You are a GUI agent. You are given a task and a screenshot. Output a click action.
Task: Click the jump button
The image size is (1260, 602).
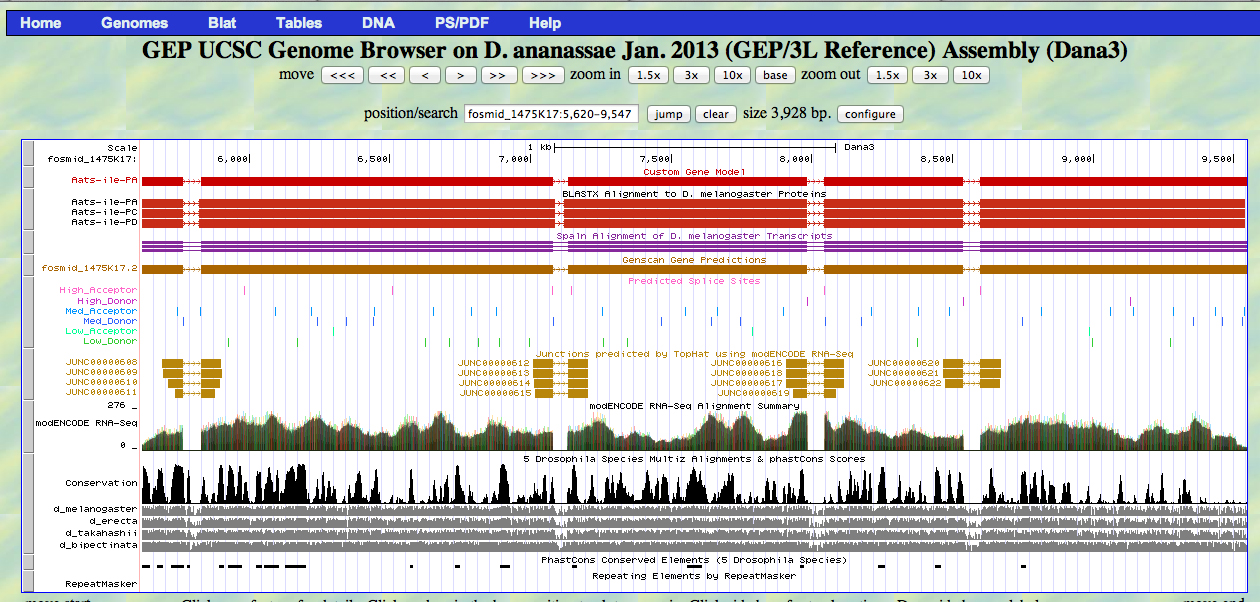pos(668,114)
